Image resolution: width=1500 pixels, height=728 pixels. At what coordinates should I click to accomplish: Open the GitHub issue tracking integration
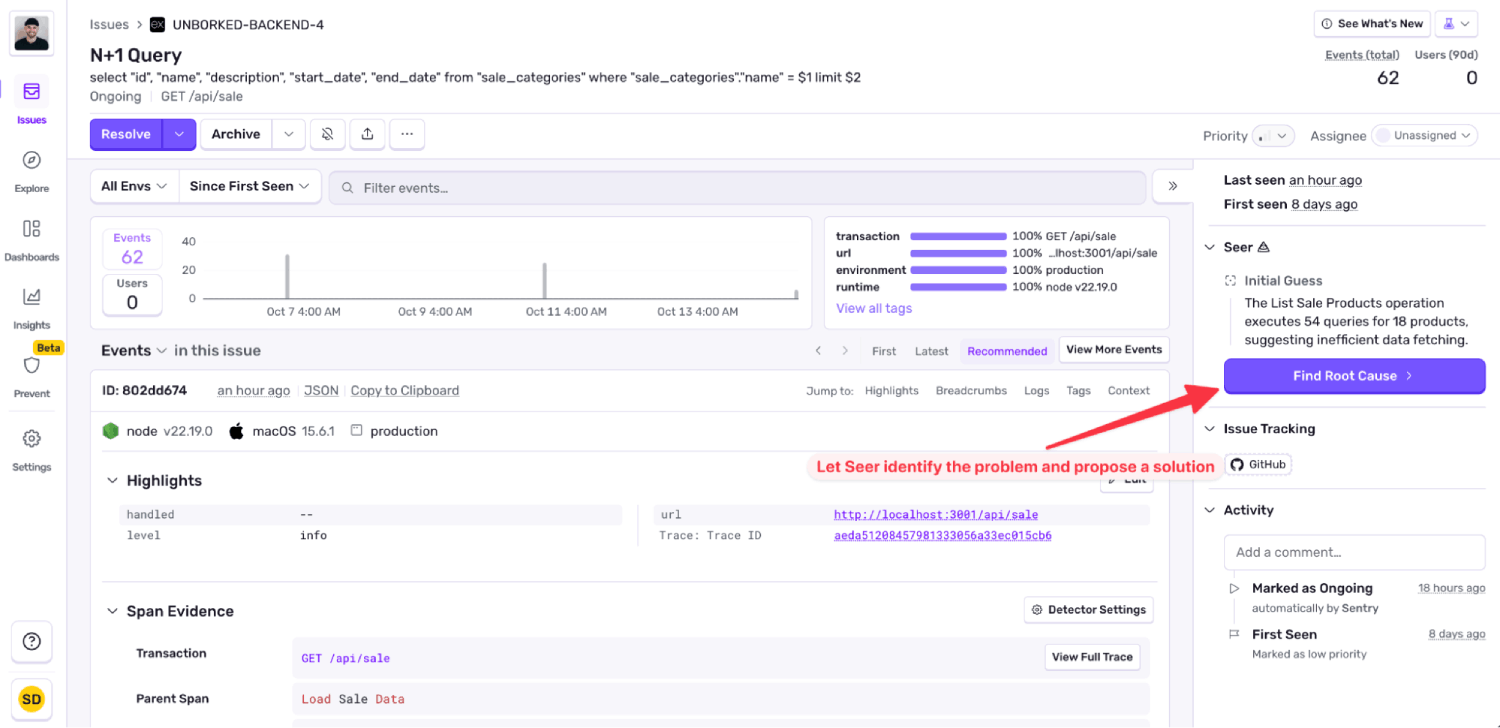tap(1257, 463)
